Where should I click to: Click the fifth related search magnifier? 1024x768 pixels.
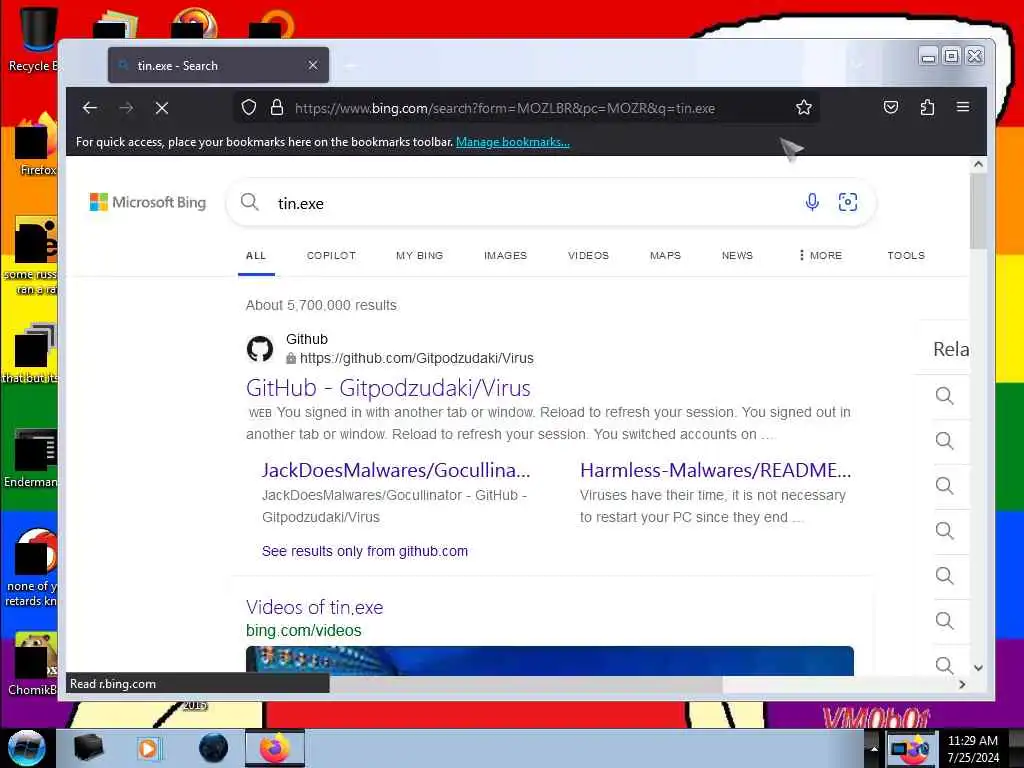(944, 576)
